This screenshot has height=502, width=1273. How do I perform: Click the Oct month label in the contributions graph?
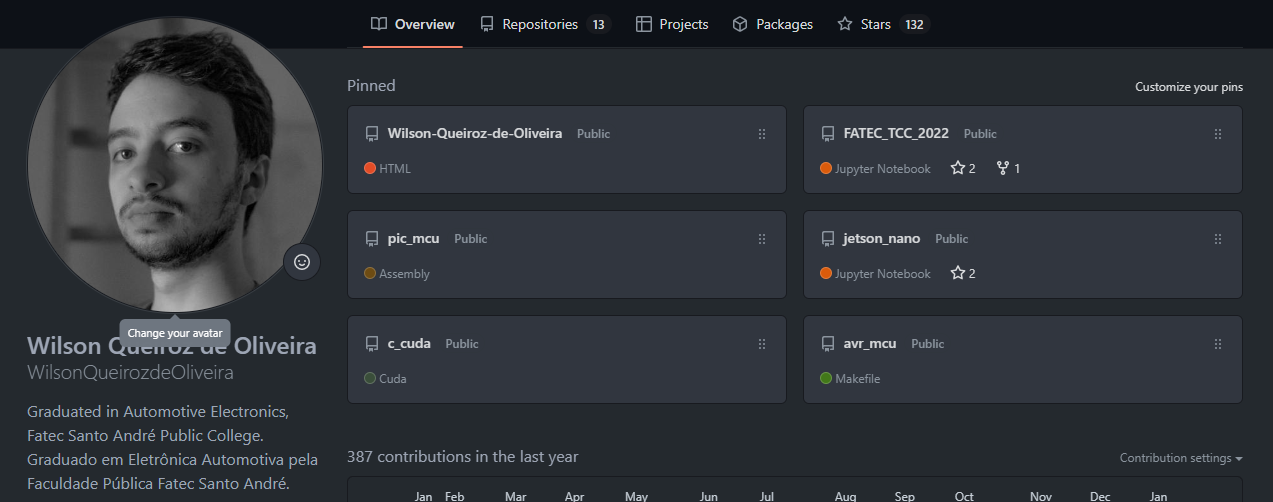964,496
